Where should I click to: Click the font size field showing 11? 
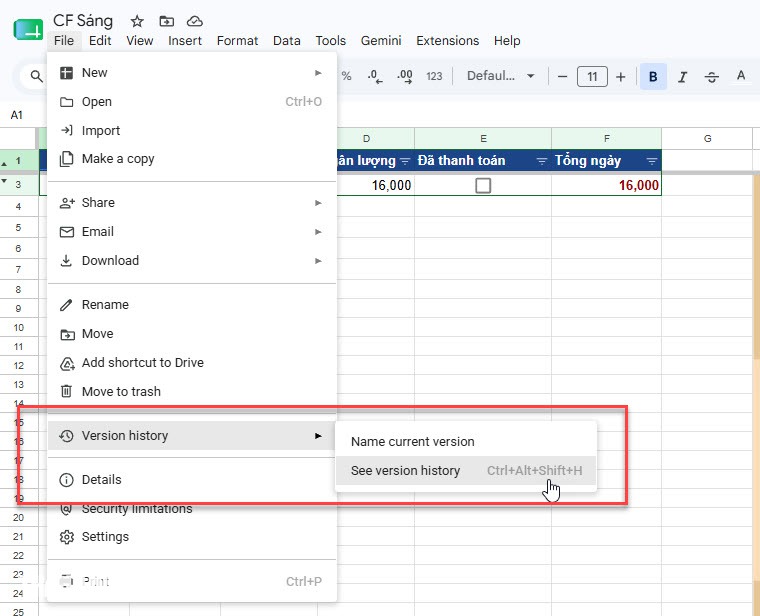[592, 77]
